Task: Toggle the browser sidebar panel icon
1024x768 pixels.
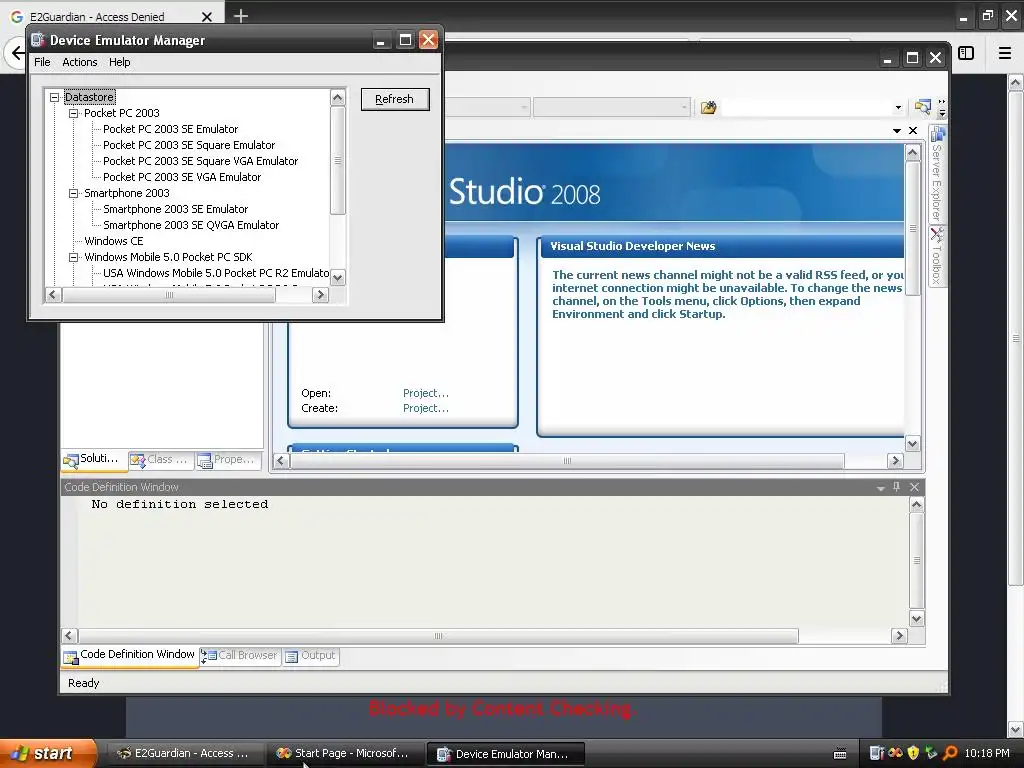Action: [x=966, y=53]
